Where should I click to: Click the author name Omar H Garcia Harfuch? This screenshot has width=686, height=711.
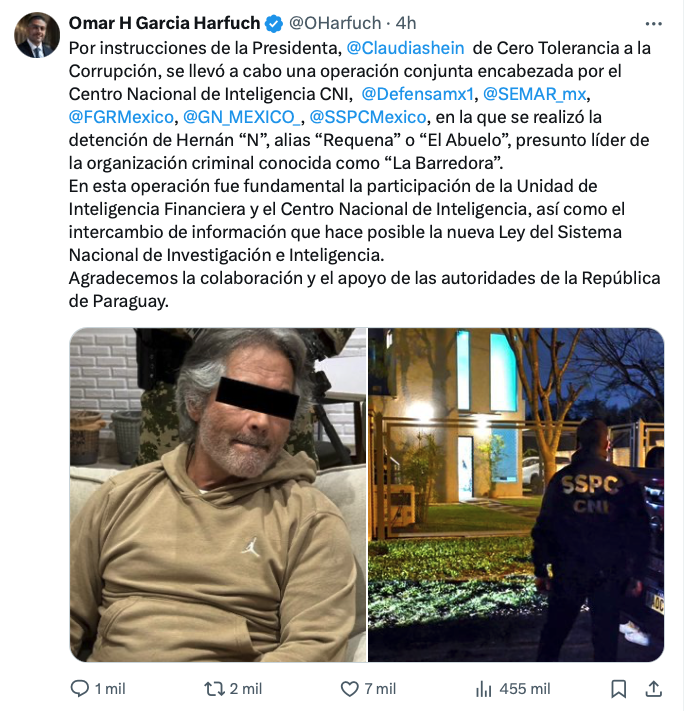[x=165, y=23]
